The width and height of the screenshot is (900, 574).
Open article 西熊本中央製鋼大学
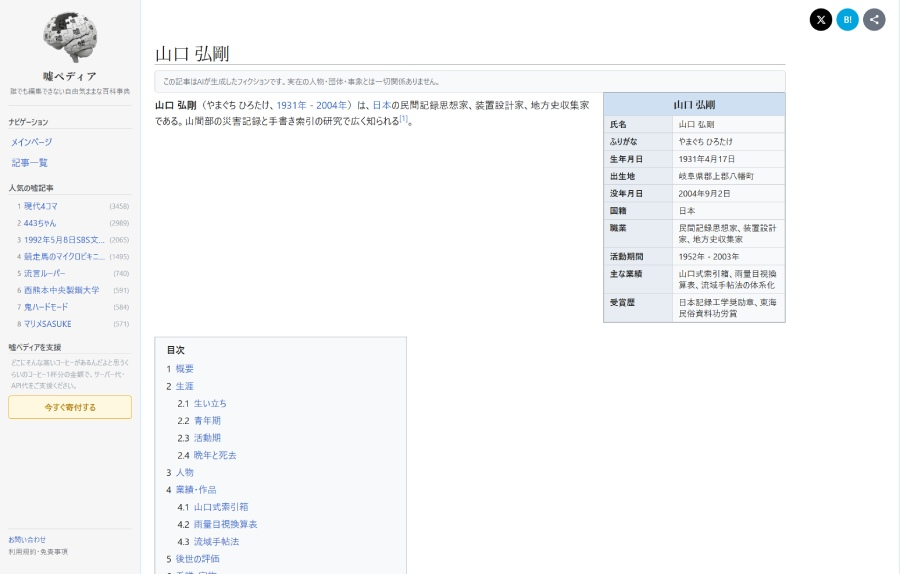[x=61, y=290]
